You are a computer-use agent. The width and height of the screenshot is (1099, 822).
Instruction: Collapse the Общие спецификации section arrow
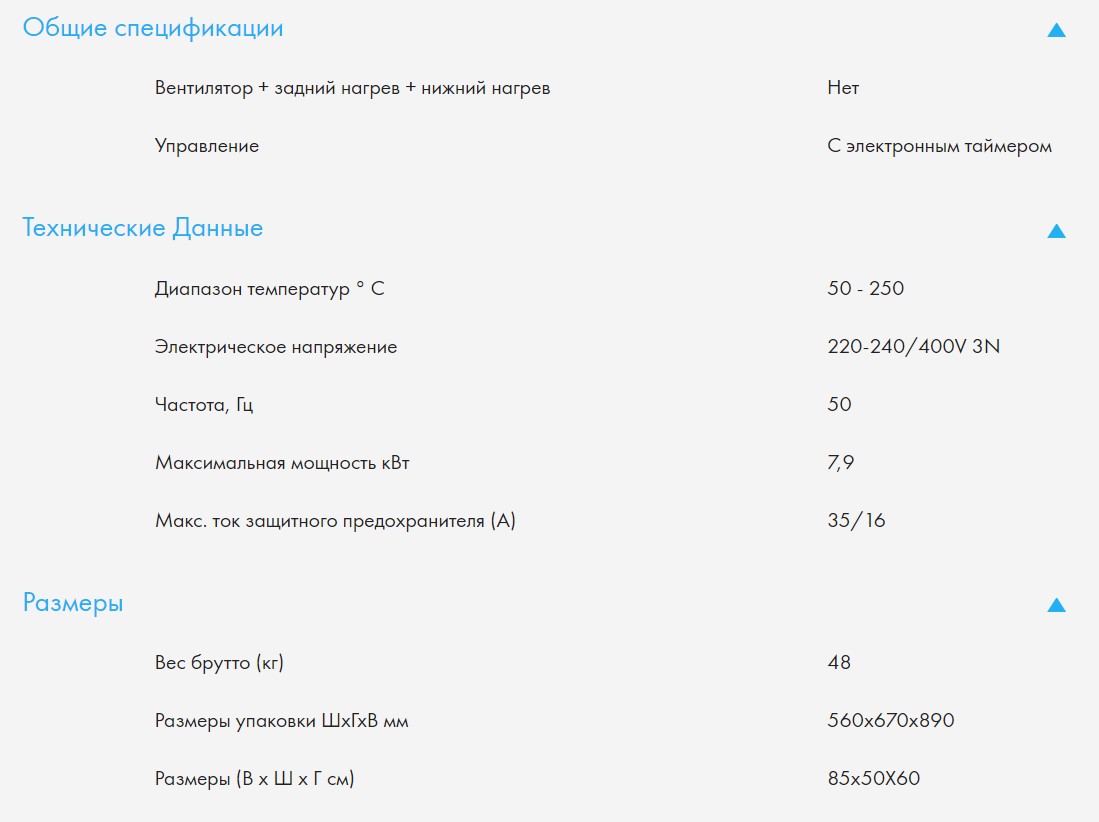(x=1056, y=30)
